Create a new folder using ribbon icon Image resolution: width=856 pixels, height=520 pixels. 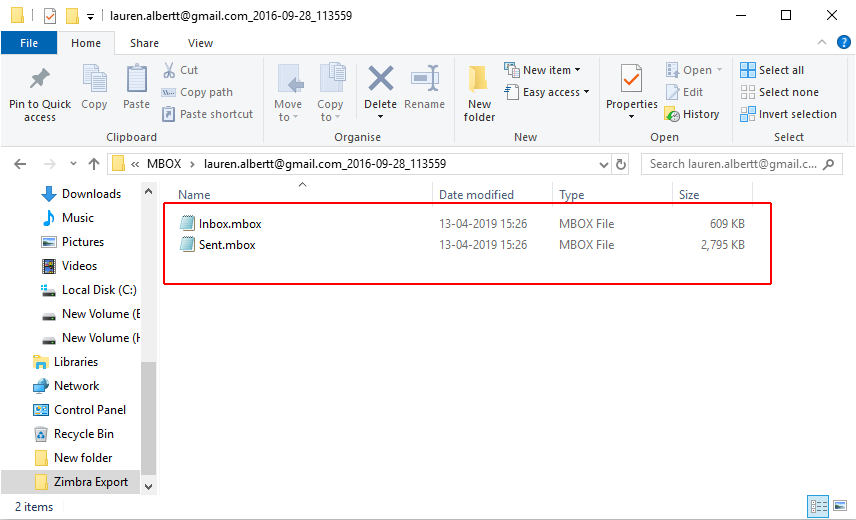pos(479,80)
